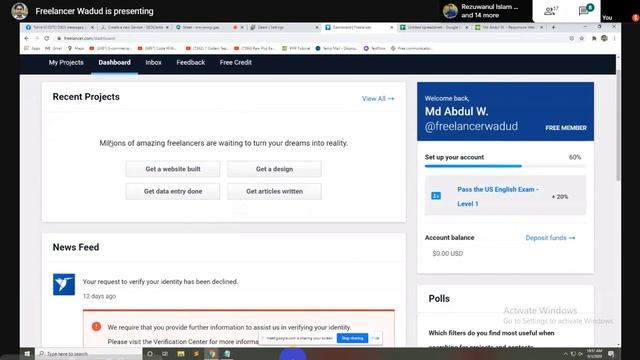Click Windows taskbar search box
The width and height of the screenshot is (640, 360).
click(89, 354)
